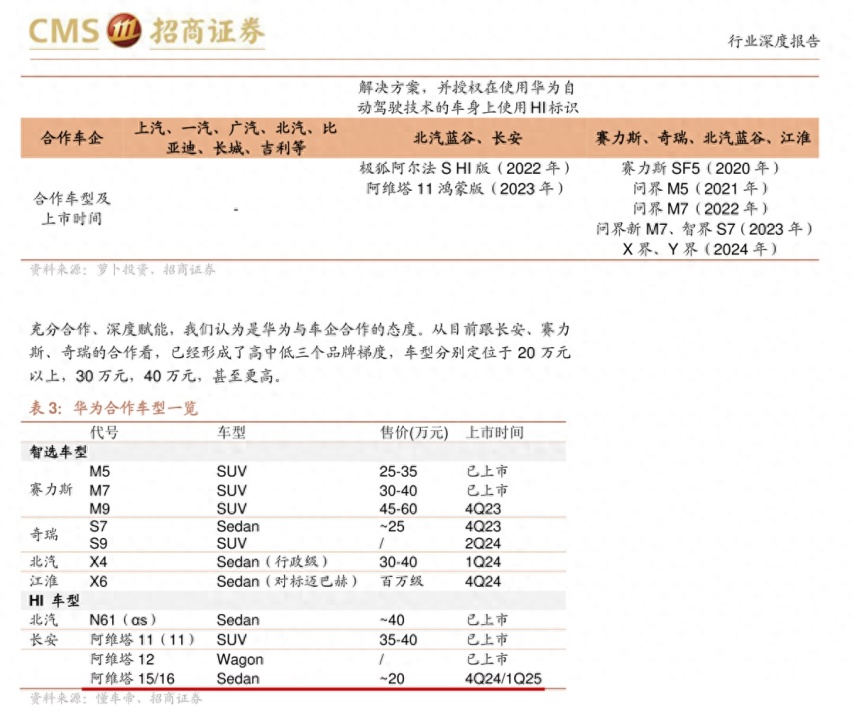This screenshot has width=852, height=719.
Task: Select the Wagon model cell
Action: 240,660
